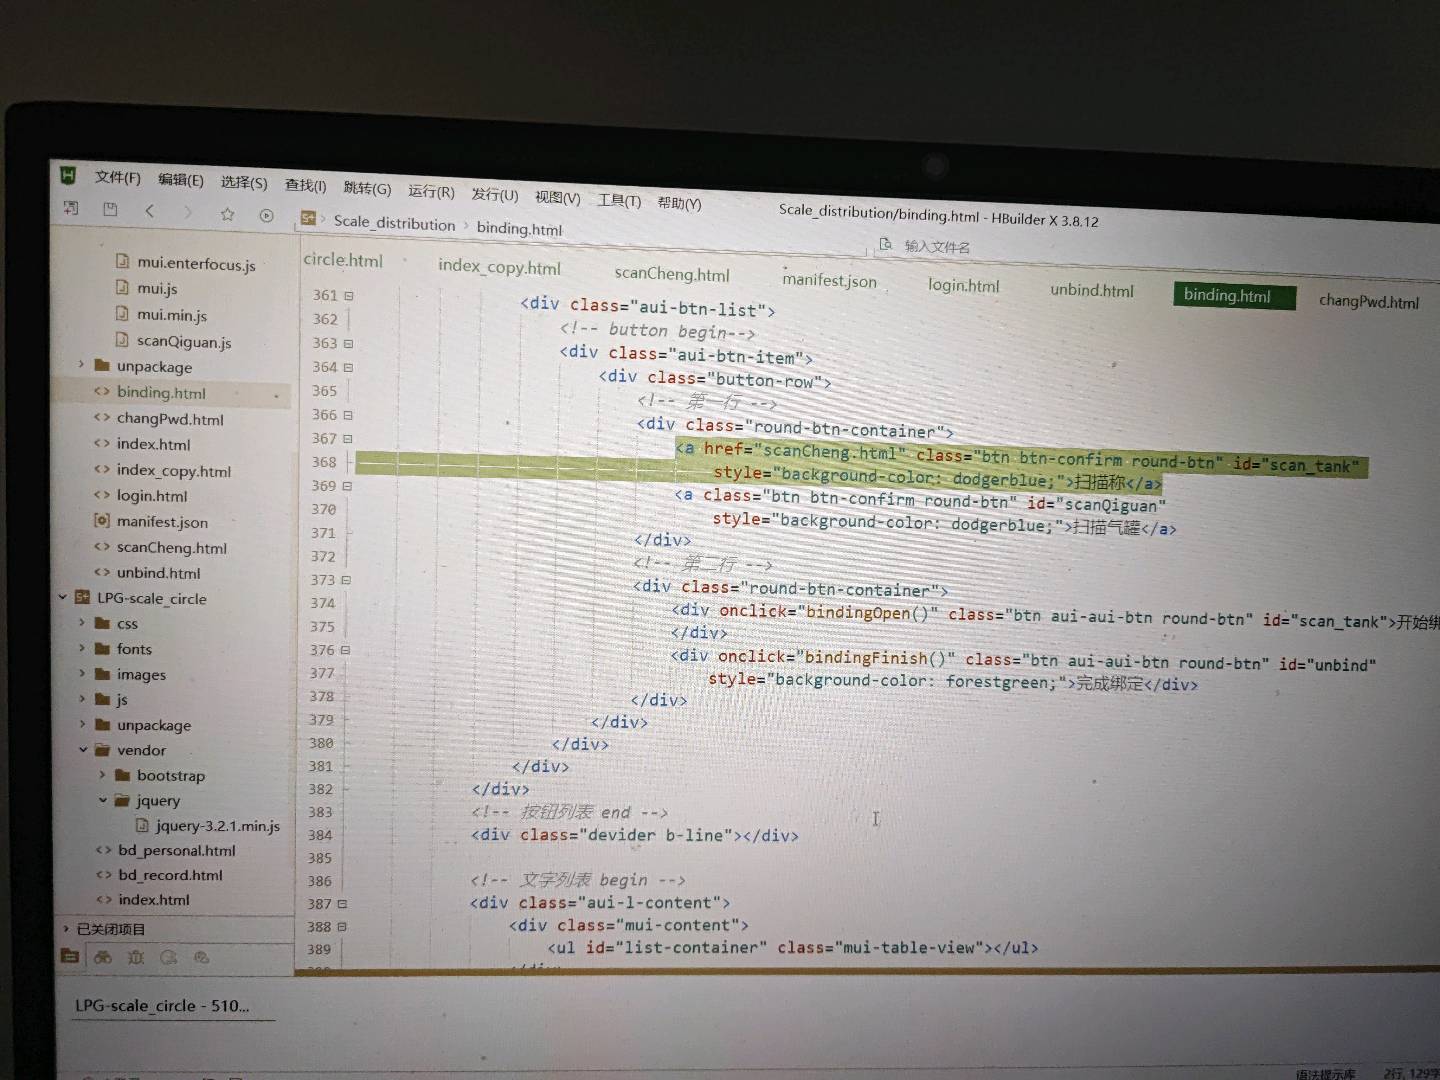The height and width of the screenshot is (1080, 1440).
Task: Expand the 已关闭项目 section
Action: coord(66,929)
